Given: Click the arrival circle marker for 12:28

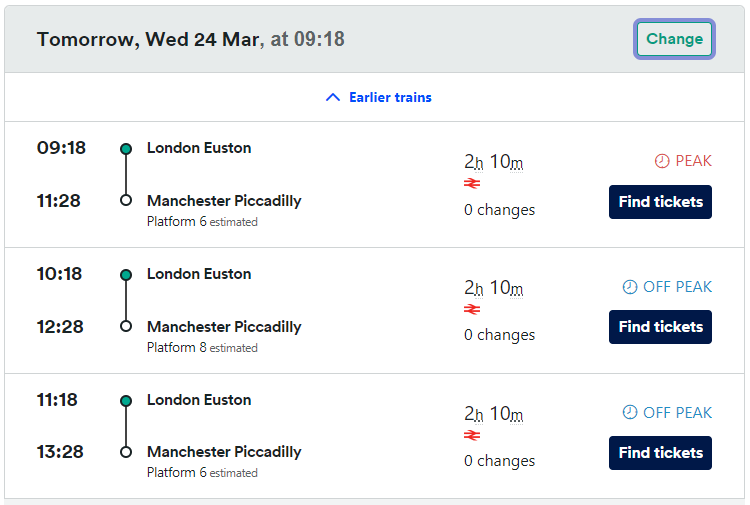Looking at the screenshot, I should pos(126,326).
